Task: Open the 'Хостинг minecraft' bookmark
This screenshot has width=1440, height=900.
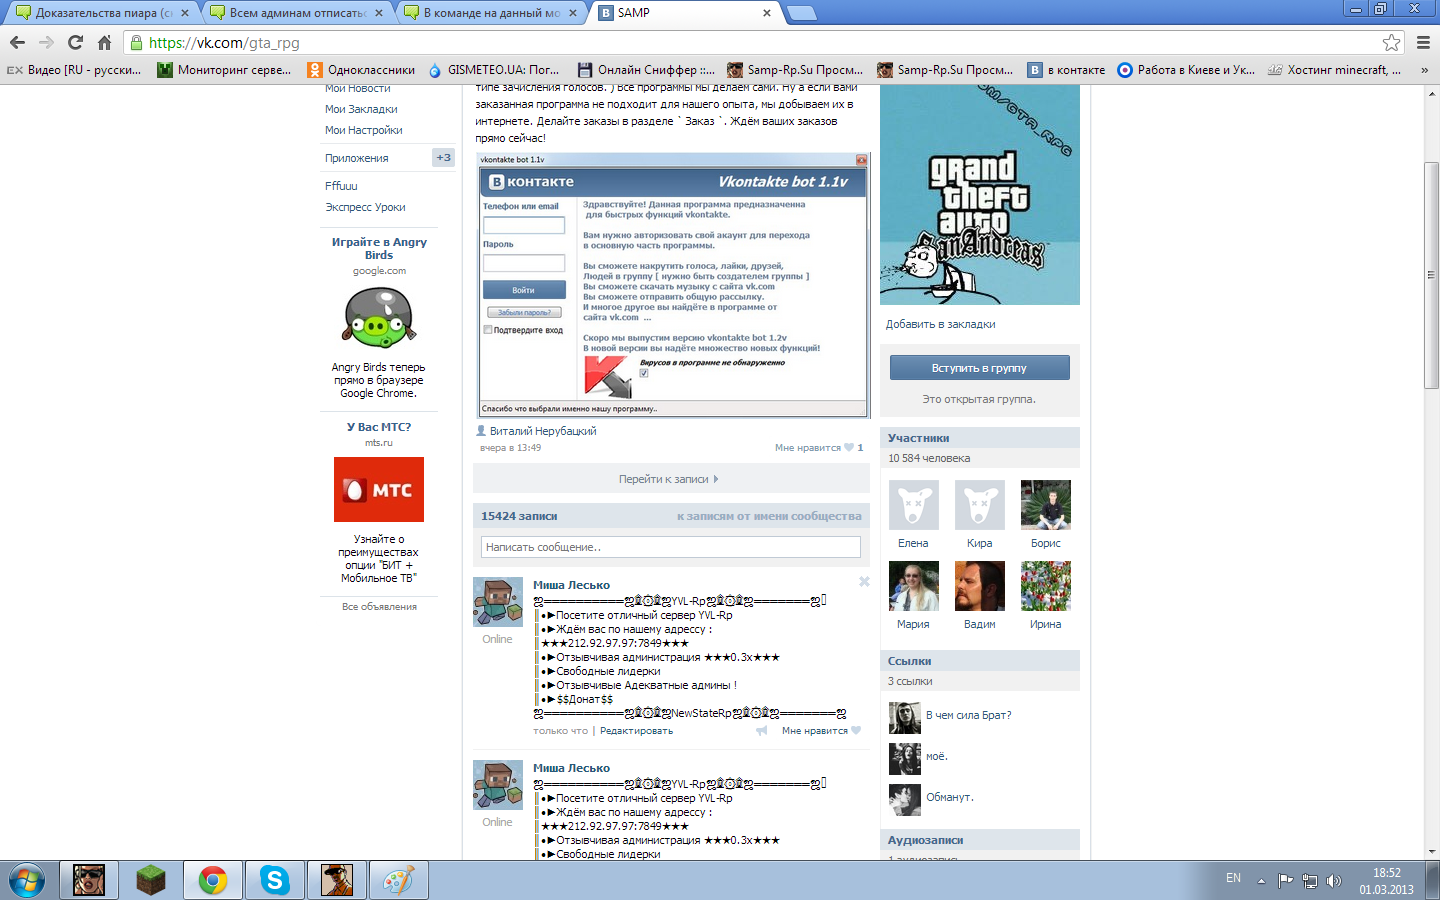Action: [x=1335, y=70]
